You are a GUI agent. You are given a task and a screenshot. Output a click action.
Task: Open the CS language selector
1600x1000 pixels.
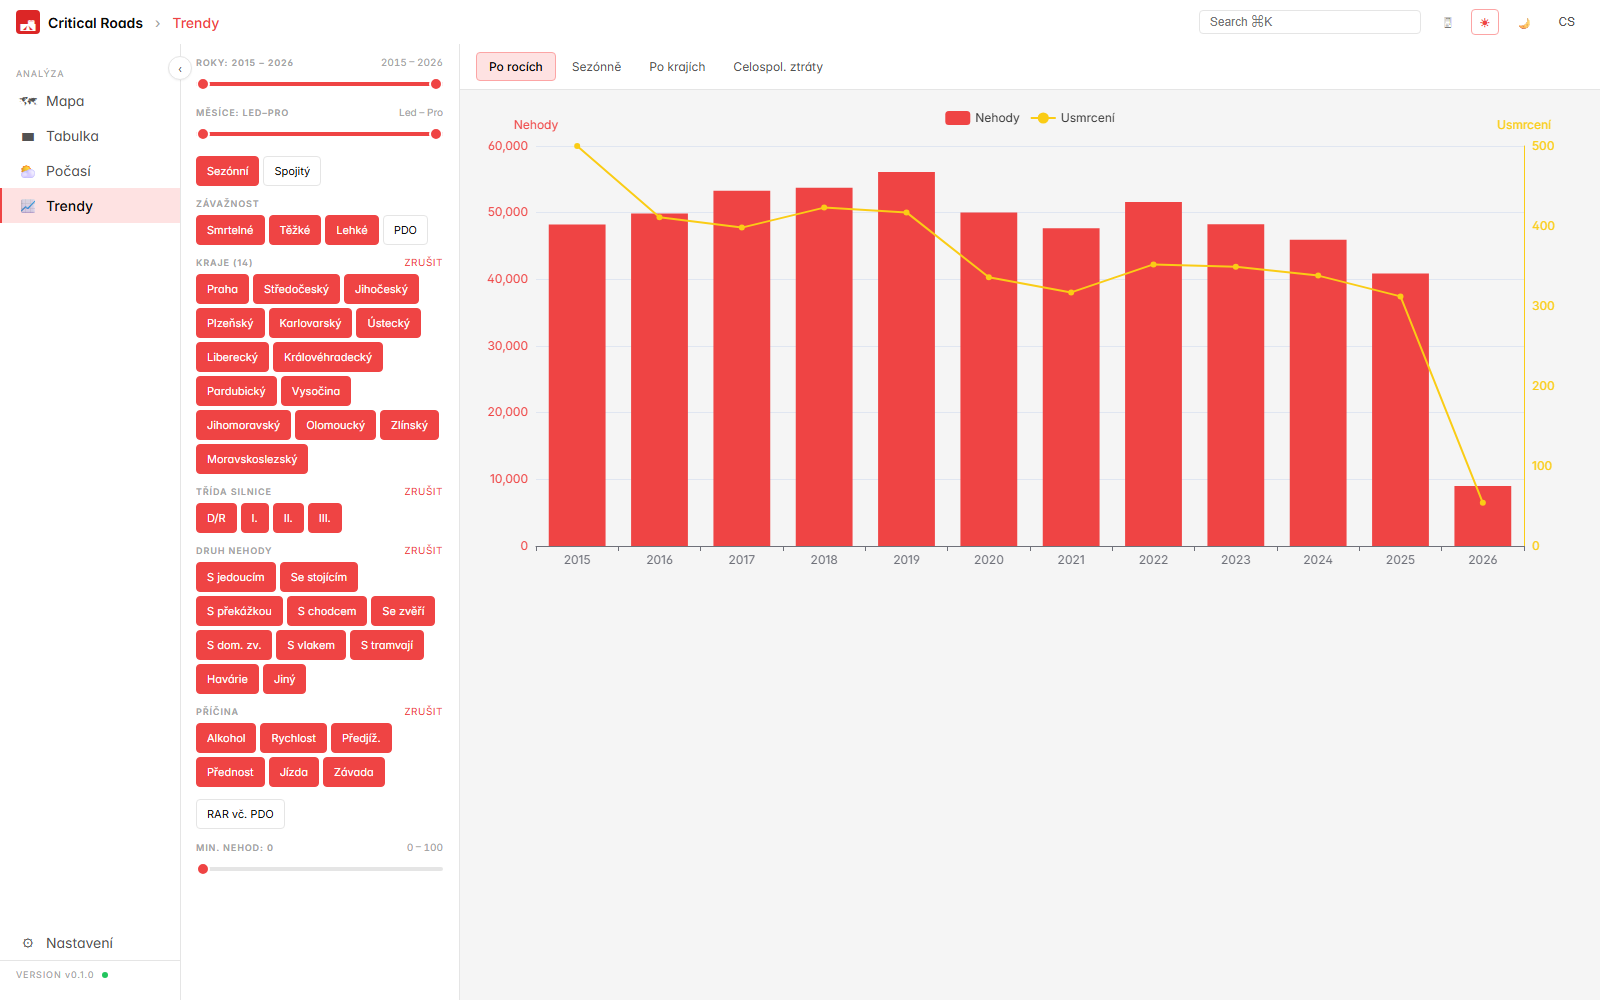1566,22
